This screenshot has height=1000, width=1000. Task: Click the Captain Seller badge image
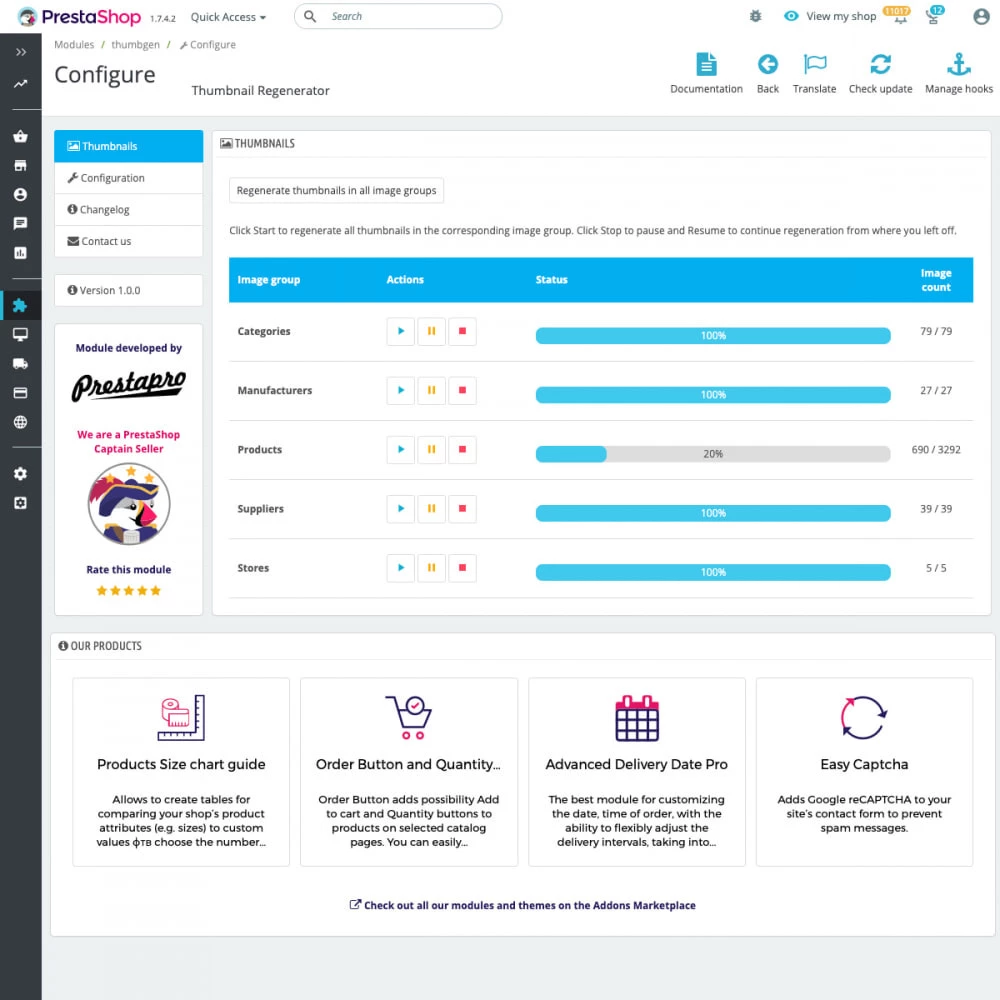pyautogui.click(x=129, y=504)
